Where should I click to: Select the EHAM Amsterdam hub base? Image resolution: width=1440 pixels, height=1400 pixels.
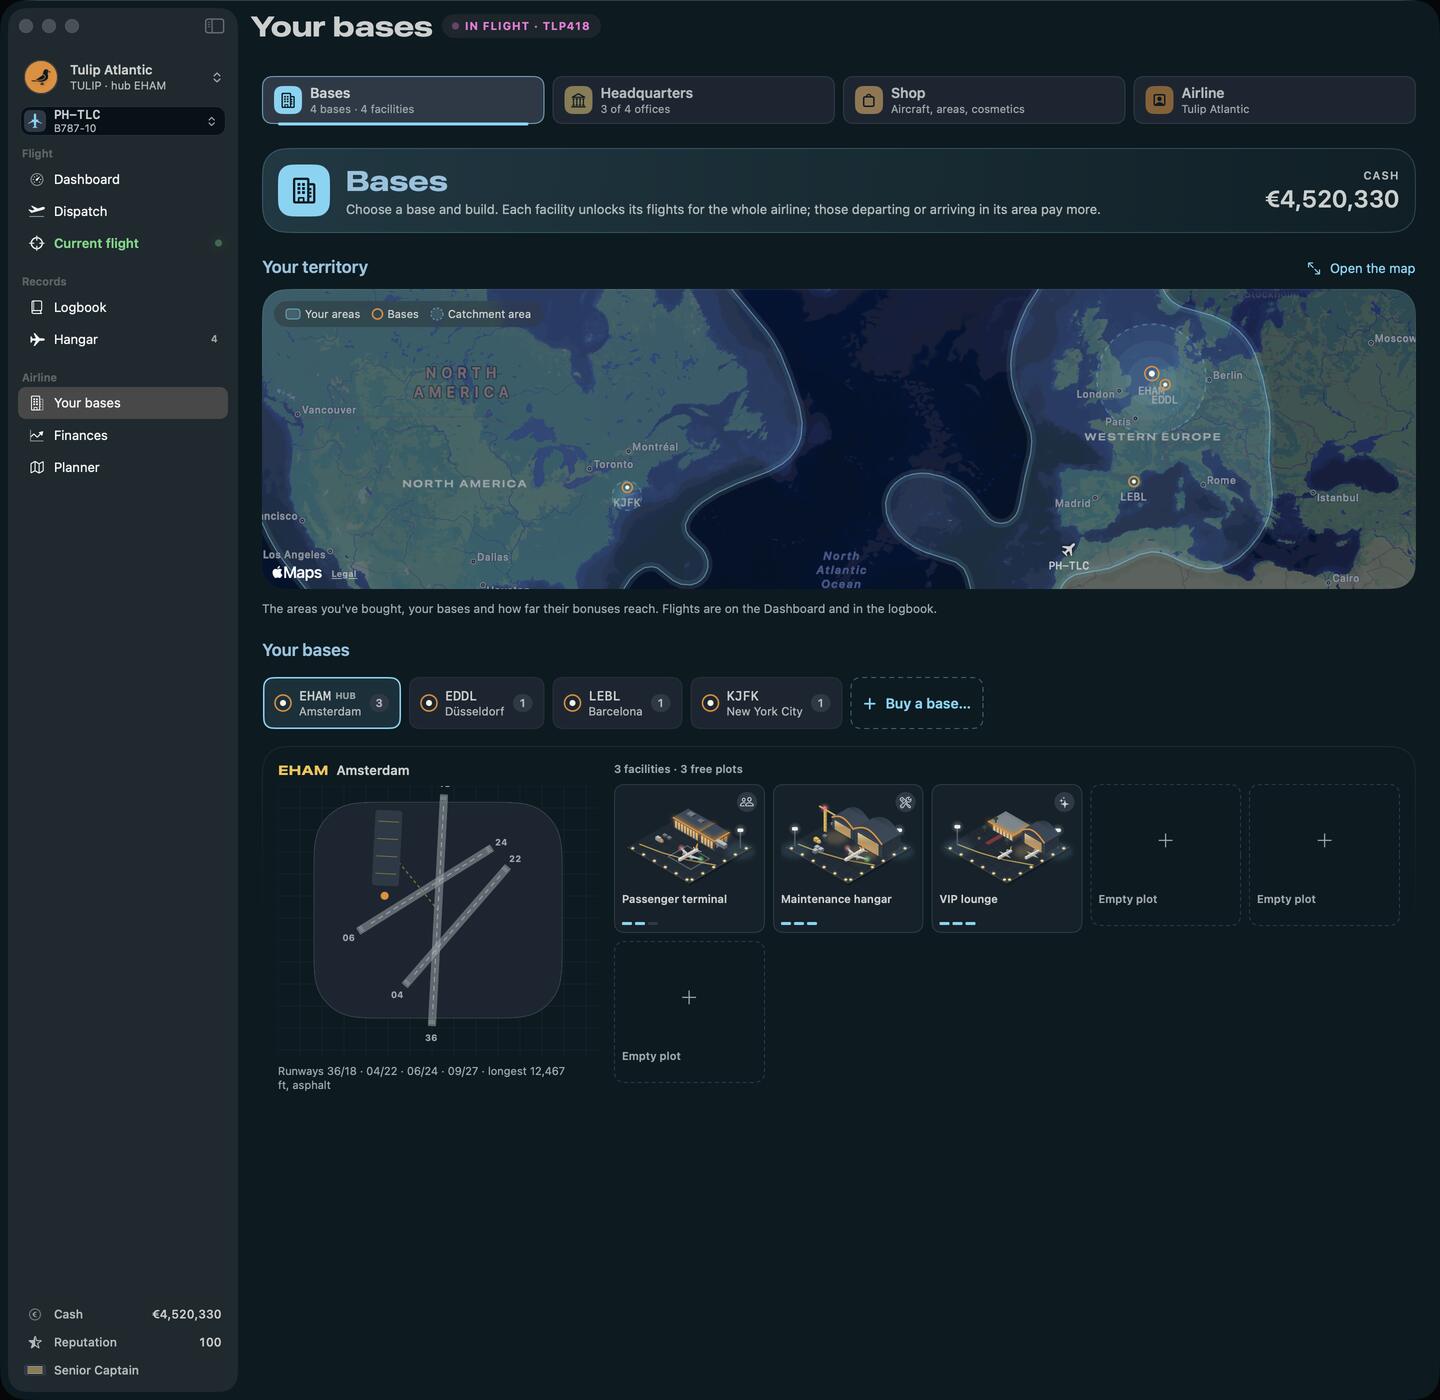coord(332,703)
